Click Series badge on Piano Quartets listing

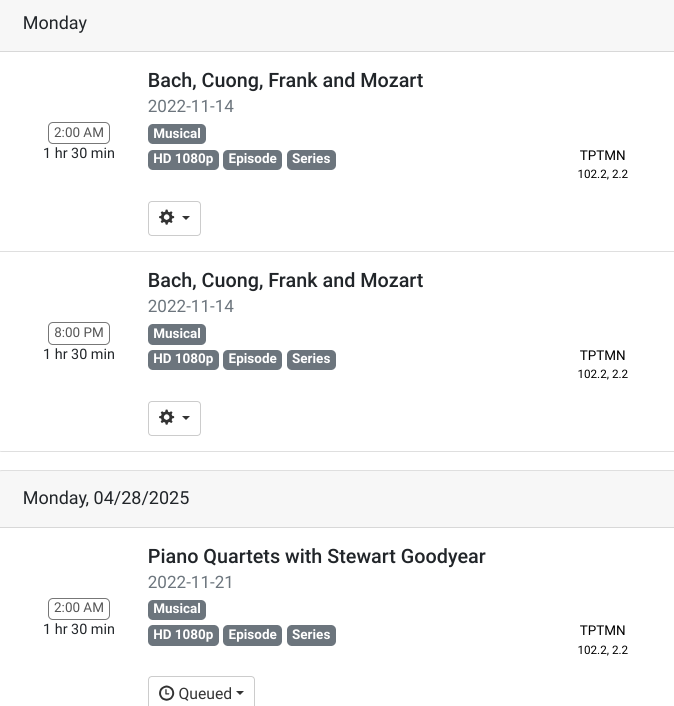point(311,634)
